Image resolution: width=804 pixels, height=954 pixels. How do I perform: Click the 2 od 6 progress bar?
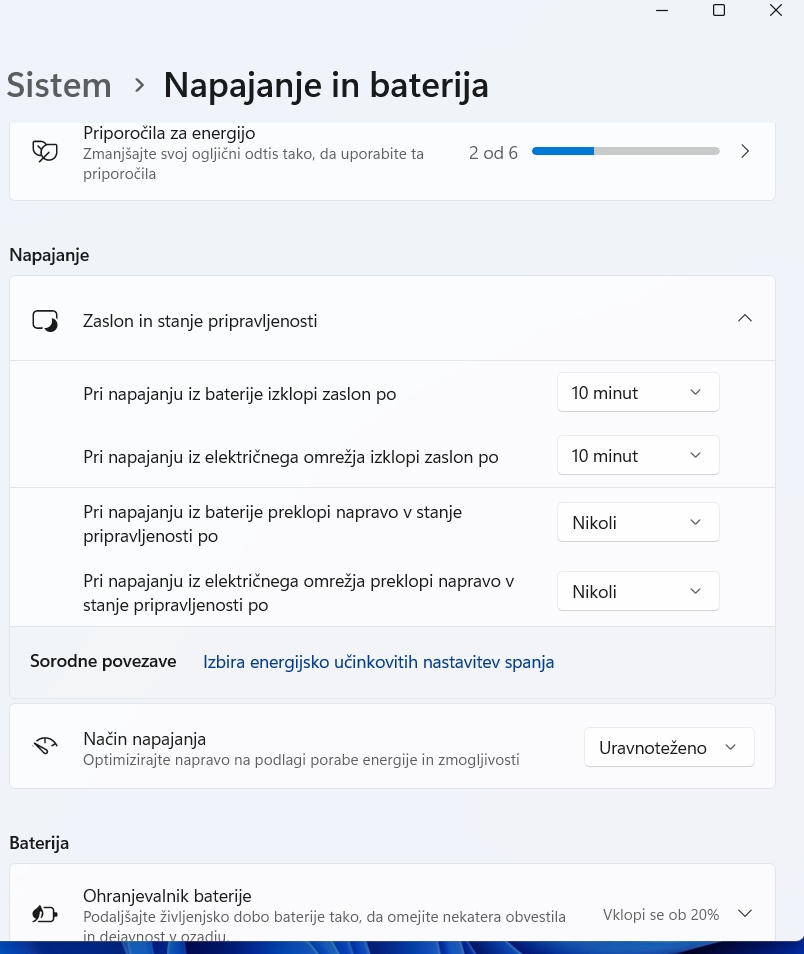pyautogui.click(x=626, y=151)
